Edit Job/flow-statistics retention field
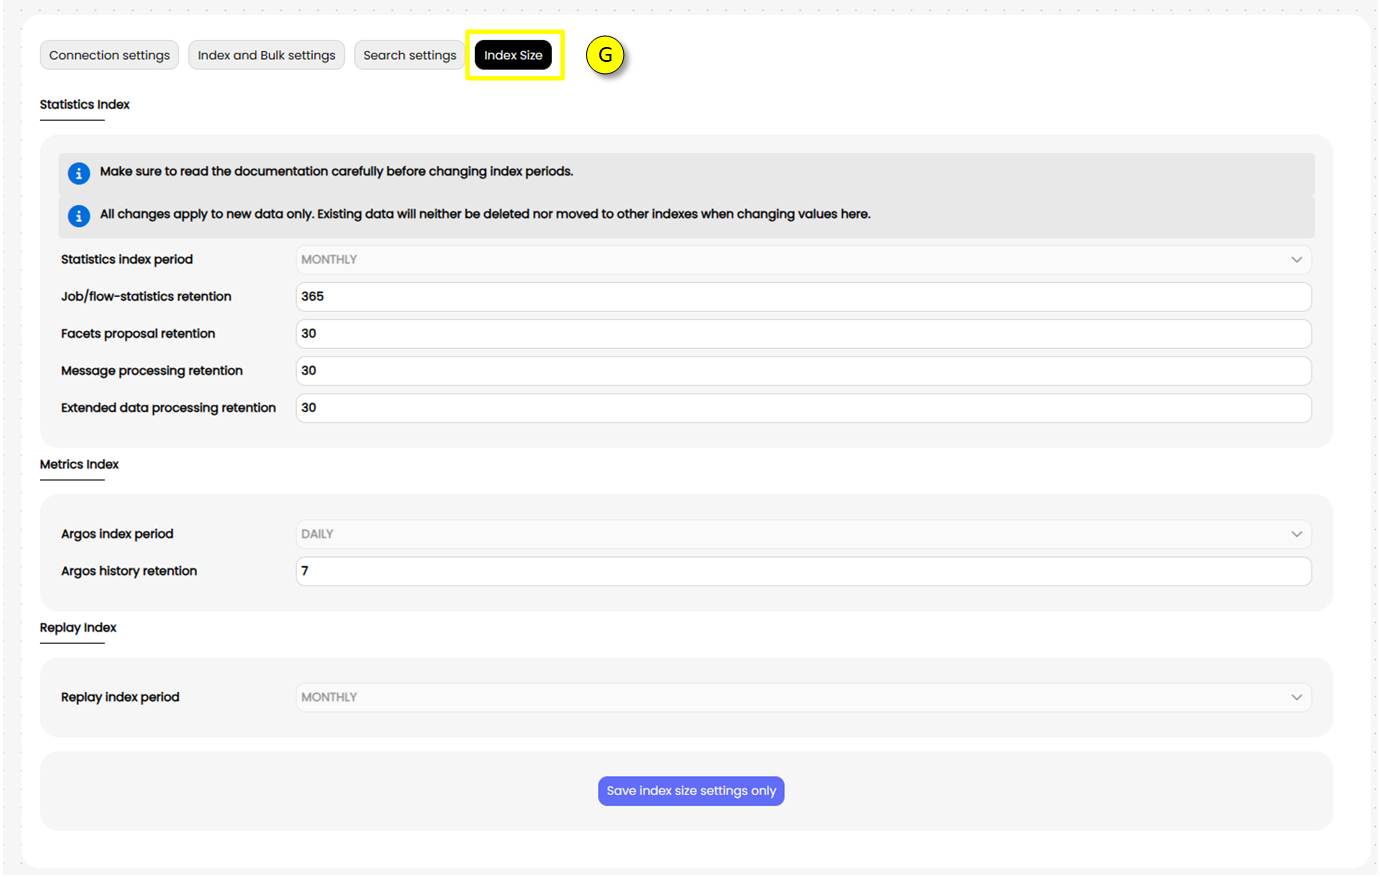This screenshot has width=1380, height=877. pos(803,297)
